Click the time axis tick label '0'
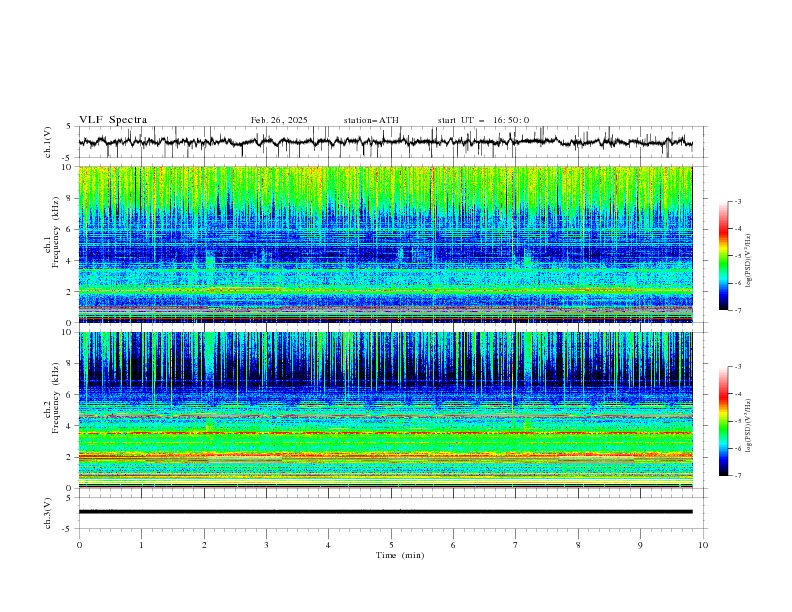 click(x=79, y=545)
